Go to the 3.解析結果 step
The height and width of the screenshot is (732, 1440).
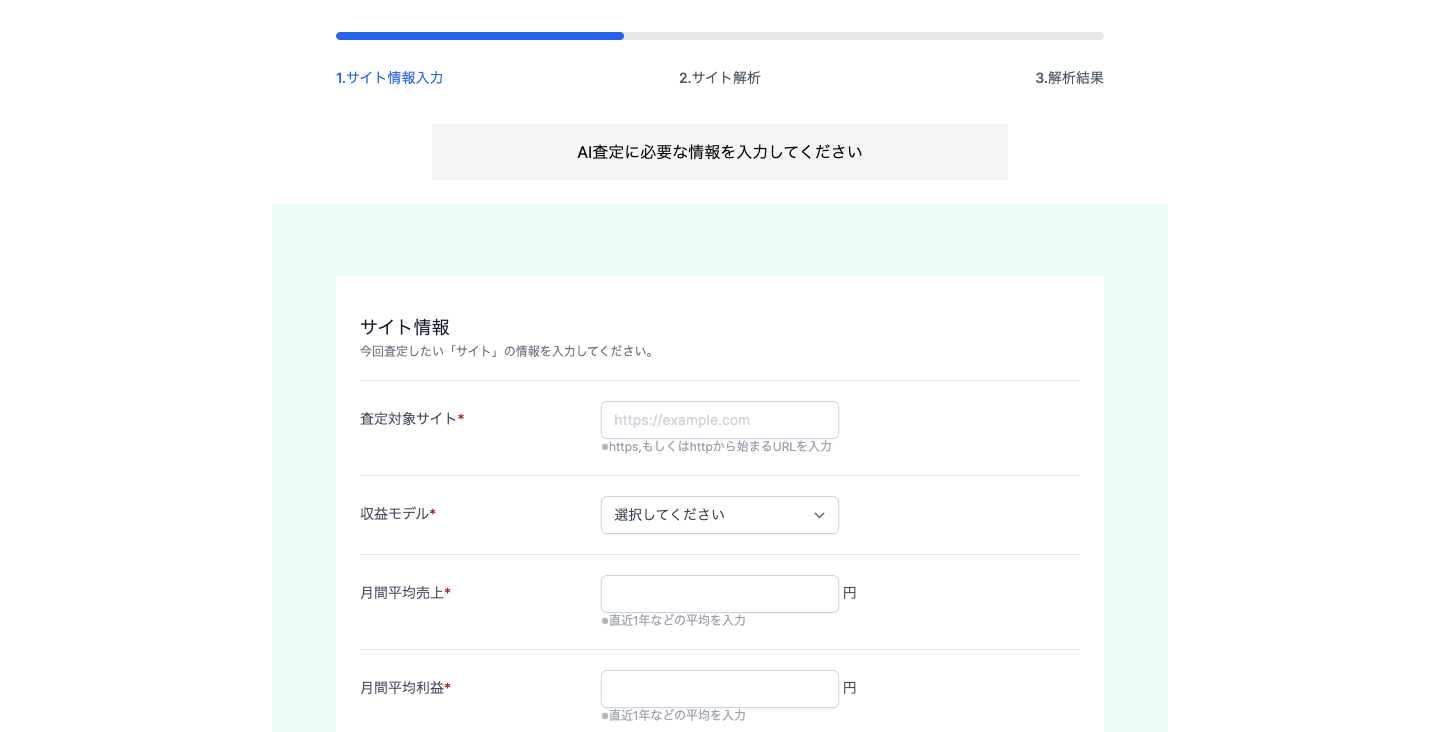[x=1069, y=78]
